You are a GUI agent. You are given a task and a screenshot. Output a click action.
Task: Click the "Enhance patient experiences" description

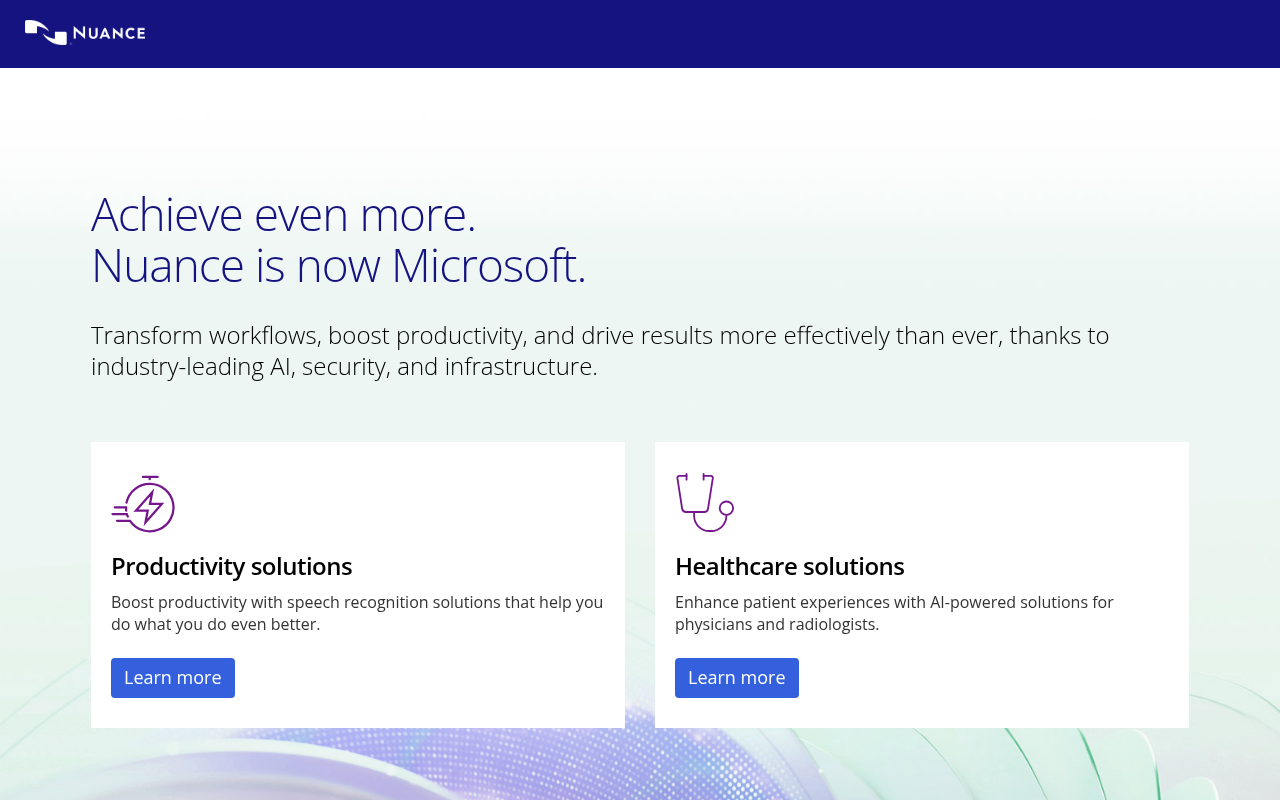click(894, 613)
